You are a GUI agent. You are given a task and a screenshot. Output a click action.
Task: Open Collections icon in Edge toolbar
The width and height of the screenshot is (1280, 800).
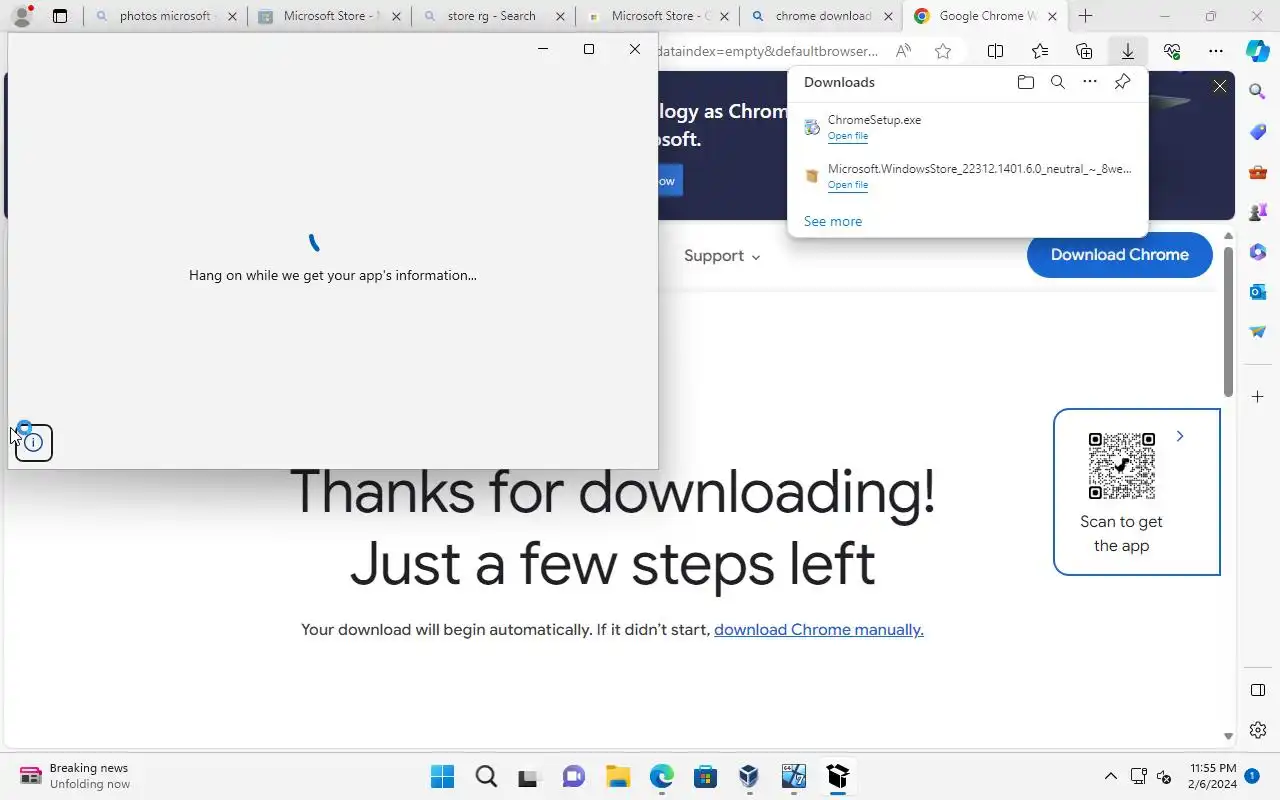(x=1084, y=51)
